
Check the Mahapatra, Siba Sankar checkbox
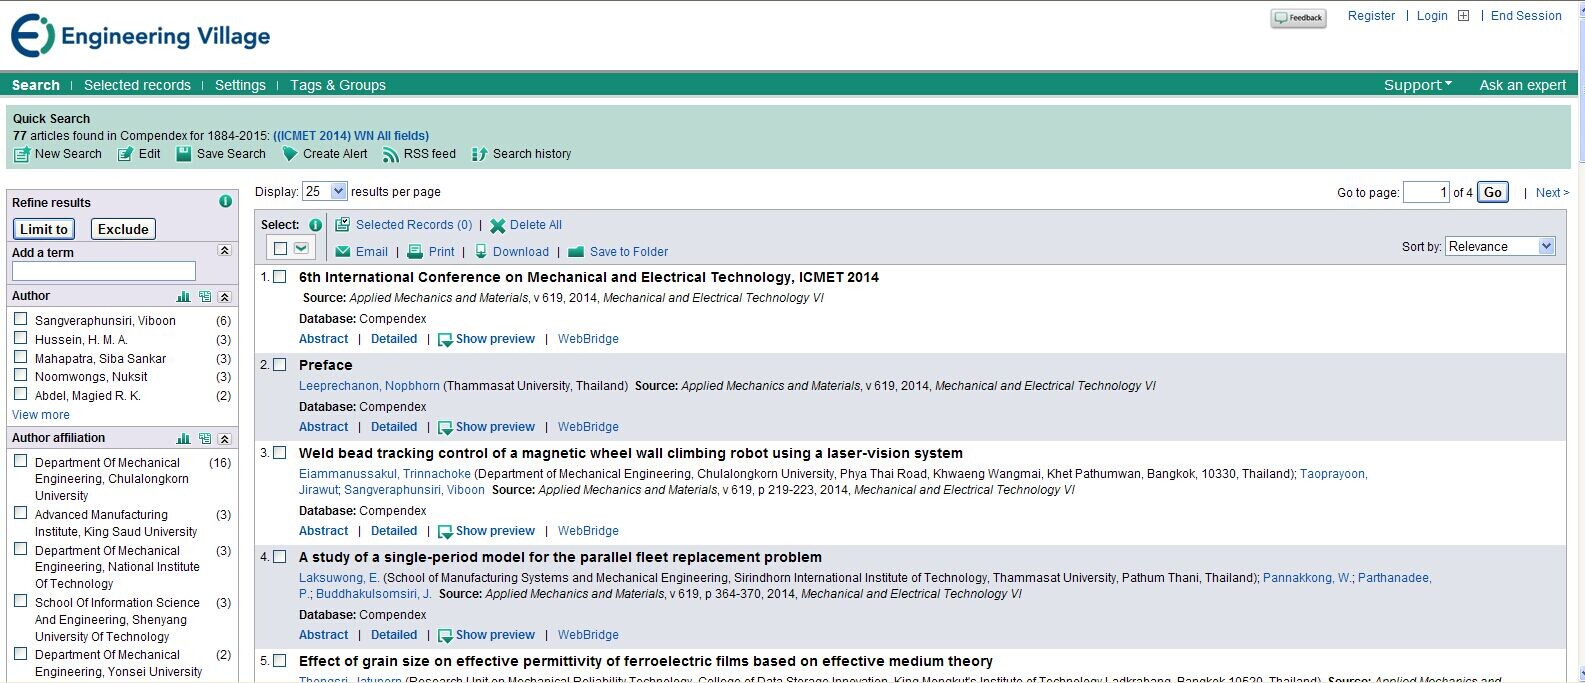20,357
